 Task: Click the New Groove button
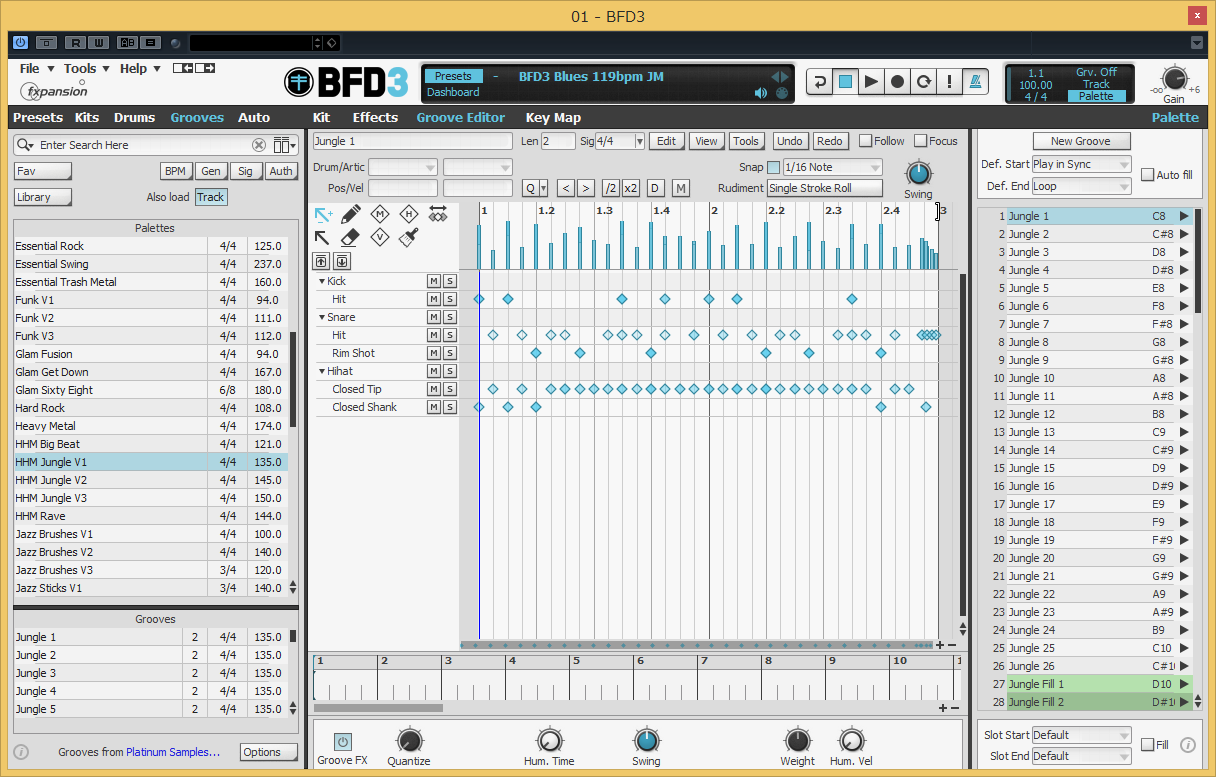tap(1081, 141)
